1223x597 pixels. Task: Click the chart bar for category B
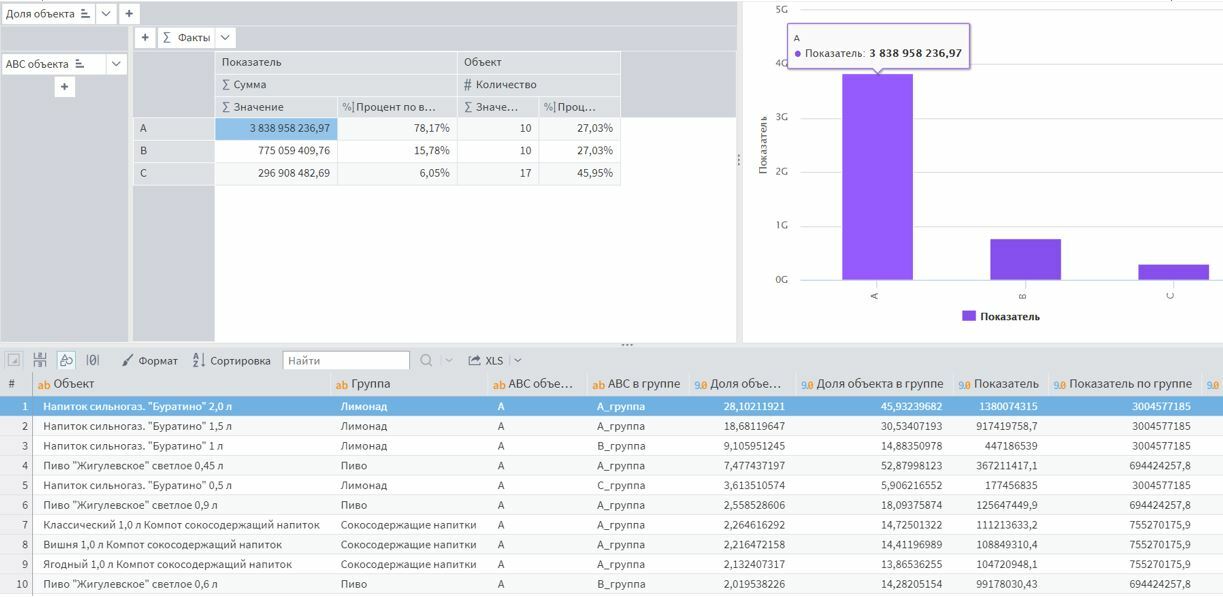tap(1025, 259)
